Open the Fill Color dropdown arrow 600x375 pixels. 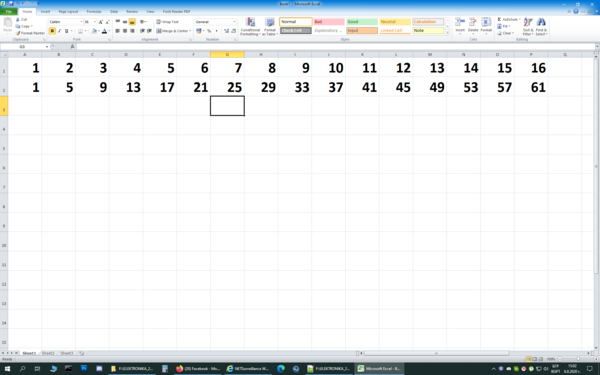click(99, 31)
